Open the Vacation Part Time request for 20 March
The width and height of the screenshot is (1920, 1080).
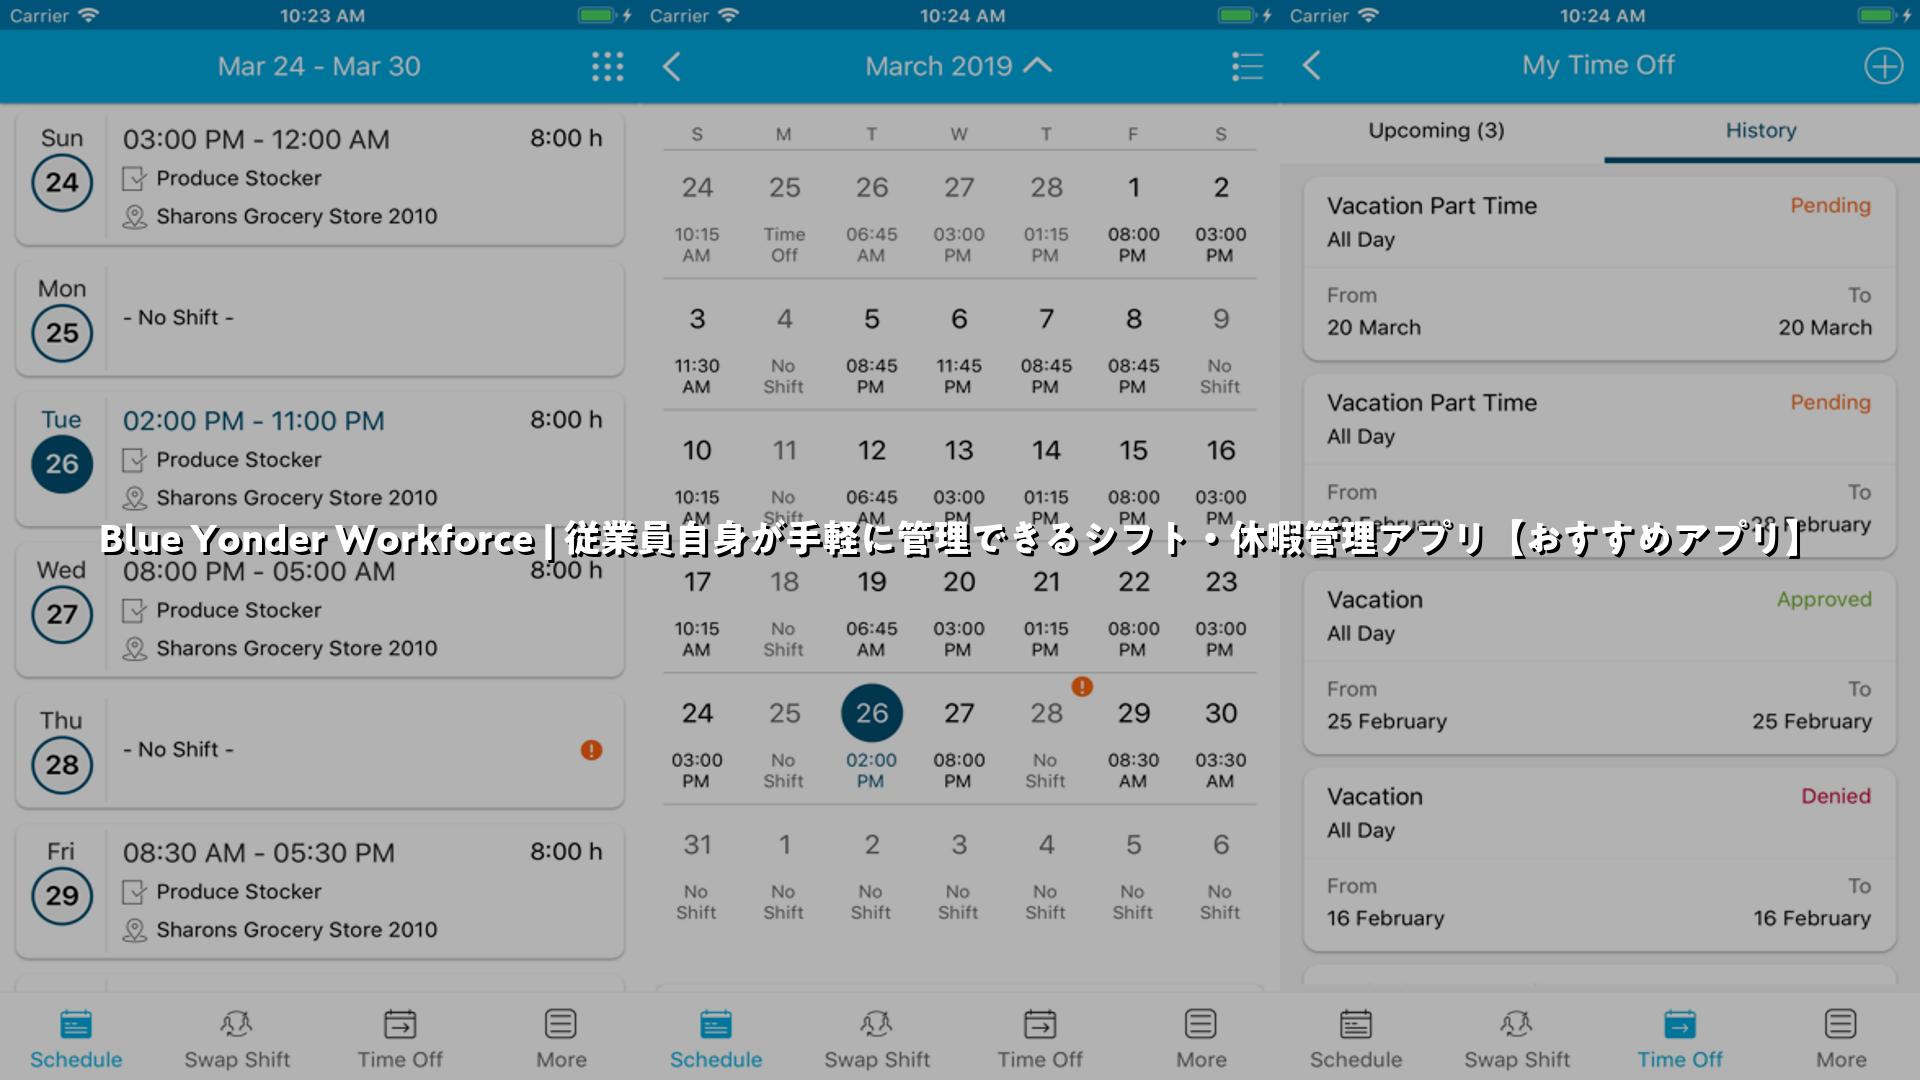[x=1600, y=269]
